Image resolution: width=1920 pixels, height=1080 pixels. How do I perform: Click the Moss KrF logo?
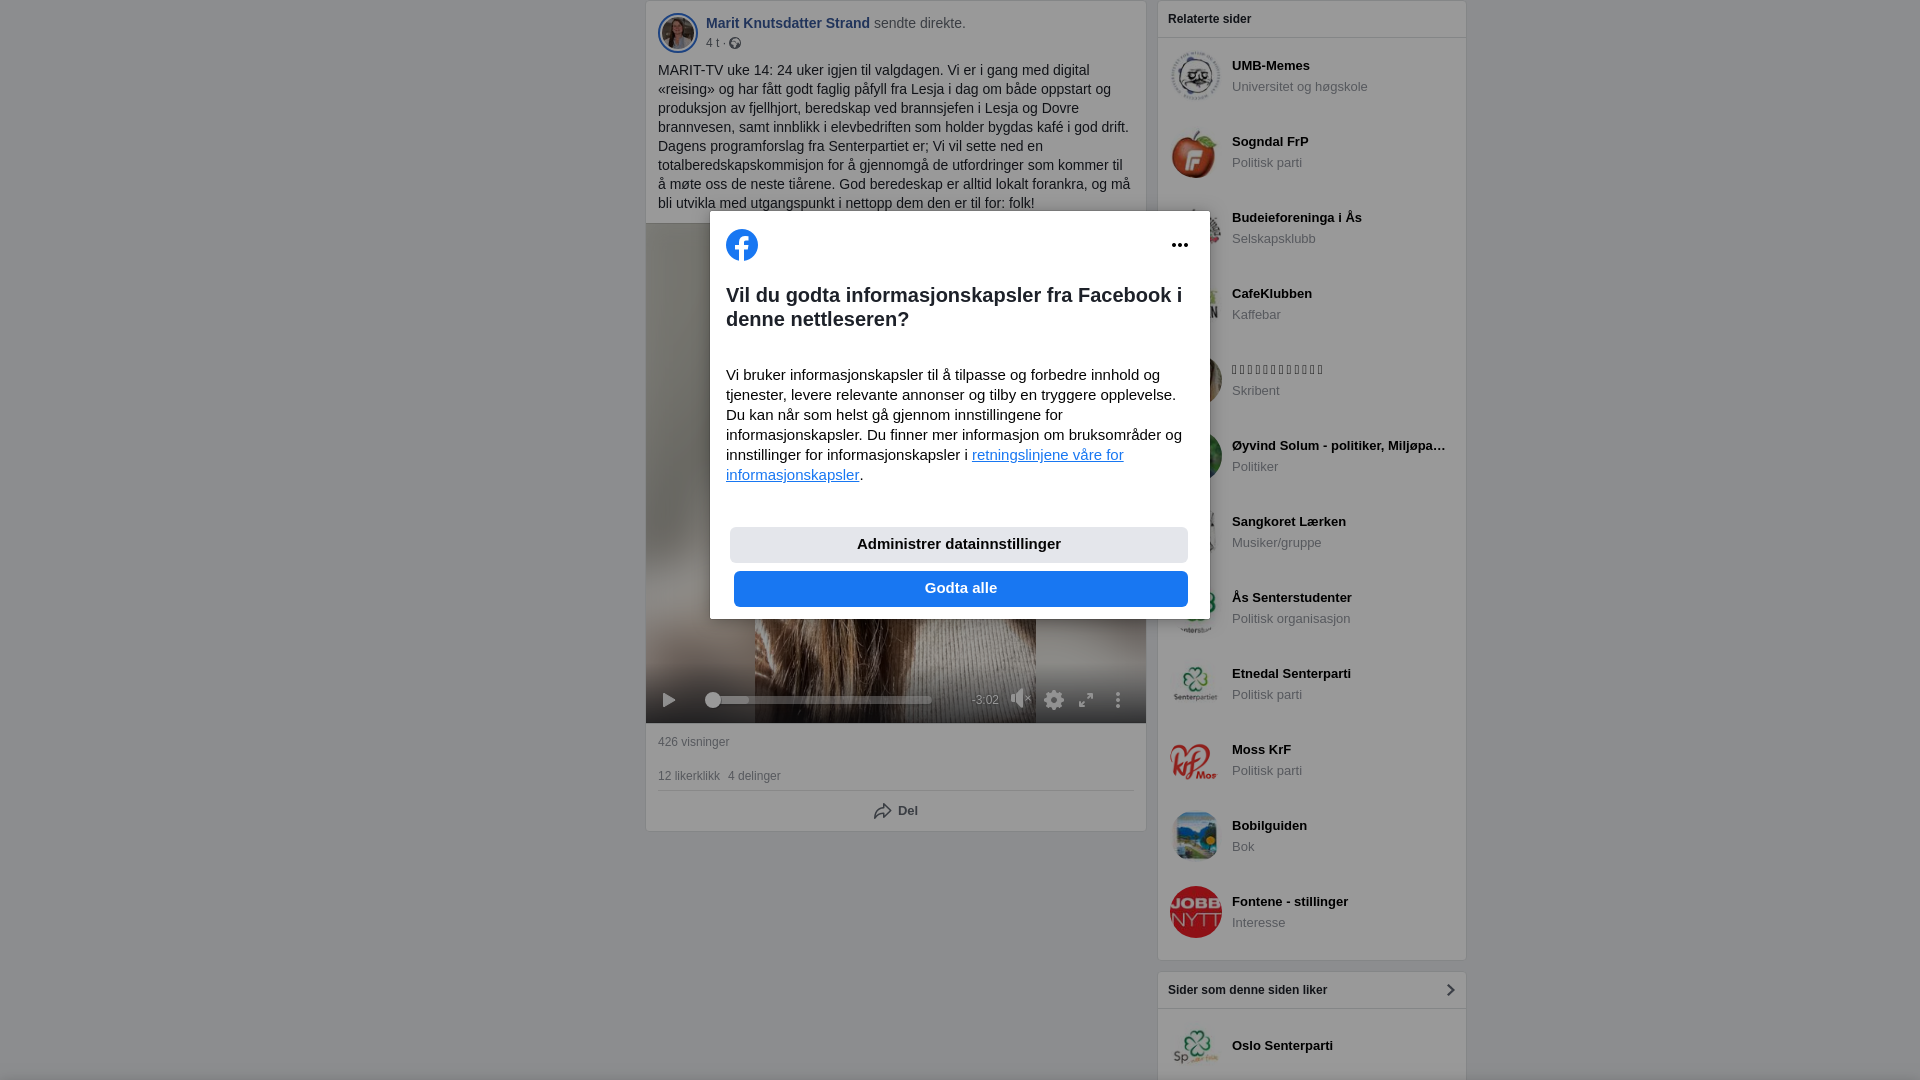(1195, 760)
